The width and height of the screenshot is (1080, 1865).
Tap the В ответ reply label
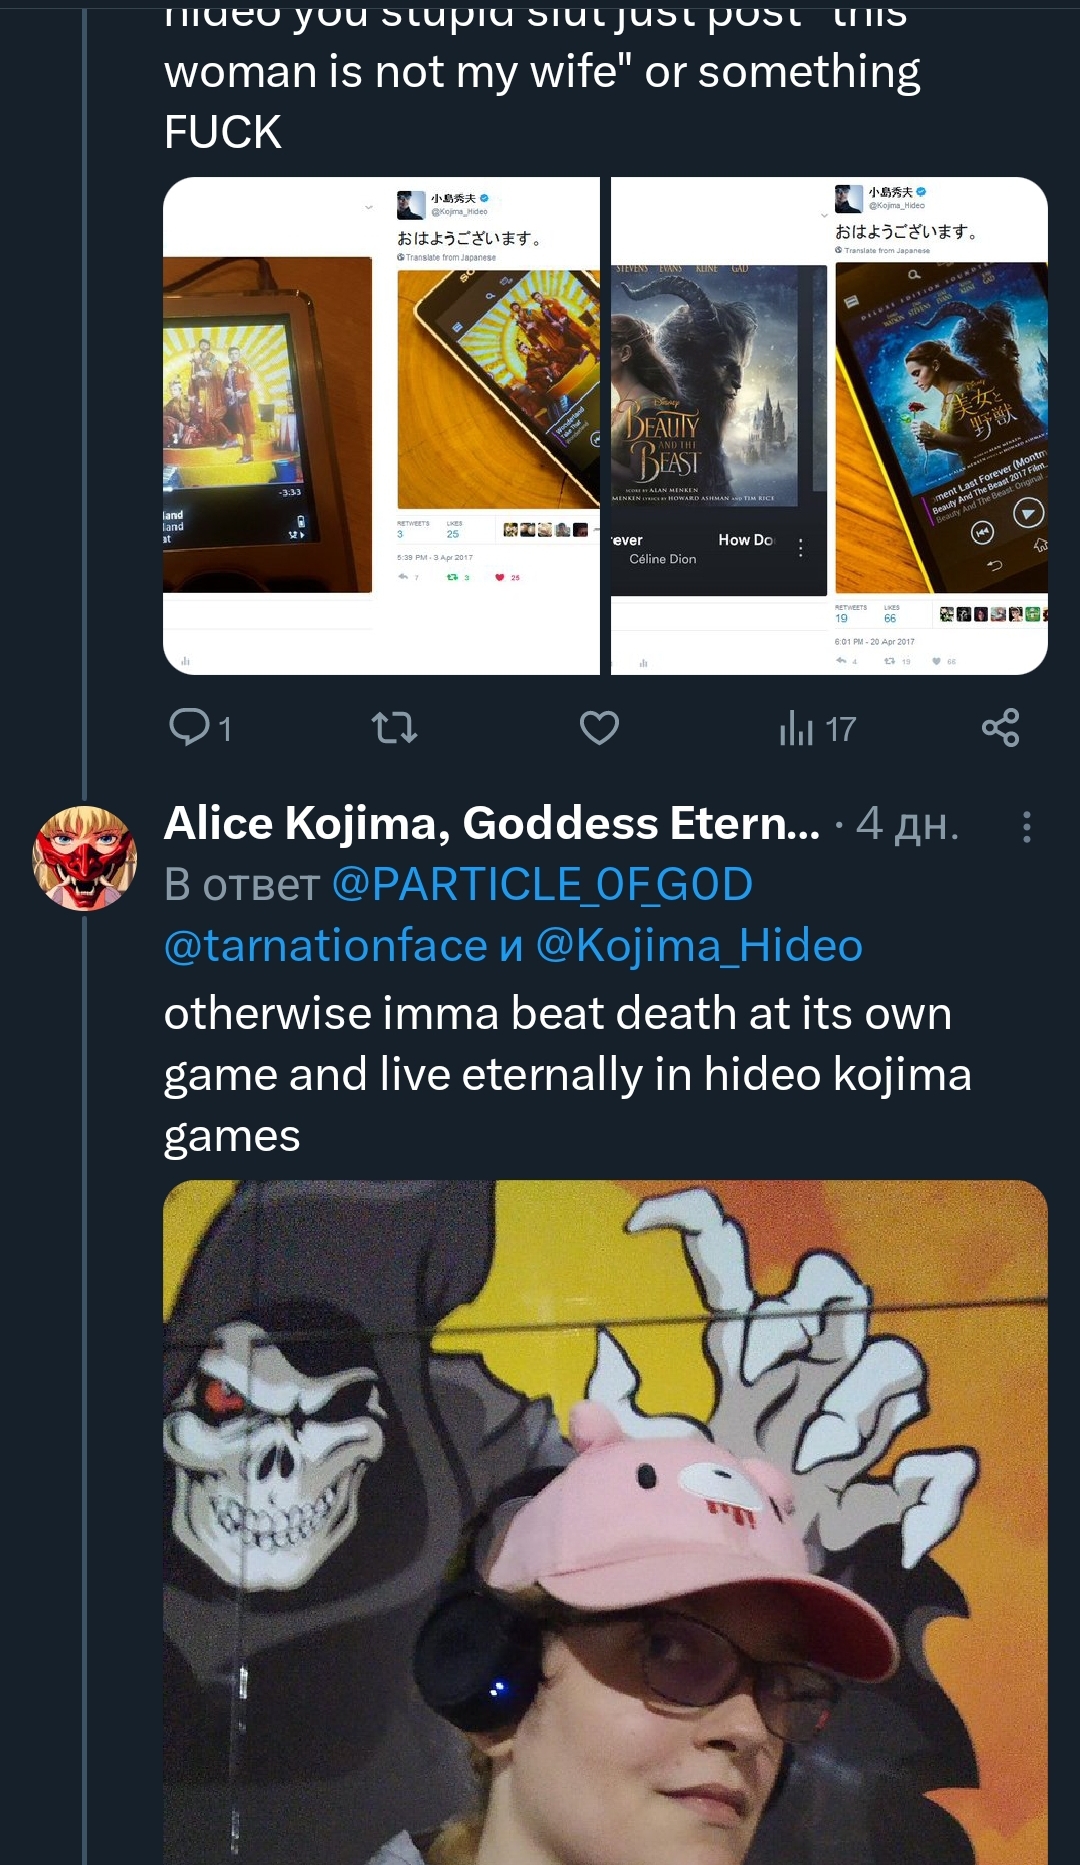(242, 885)
